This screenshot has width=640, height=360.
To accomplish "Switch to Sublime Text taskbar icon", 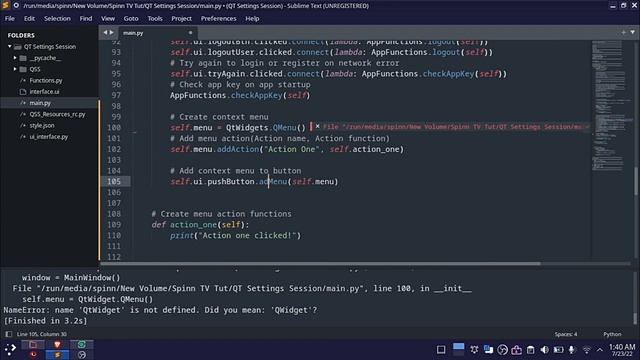I will coord(57,355).
